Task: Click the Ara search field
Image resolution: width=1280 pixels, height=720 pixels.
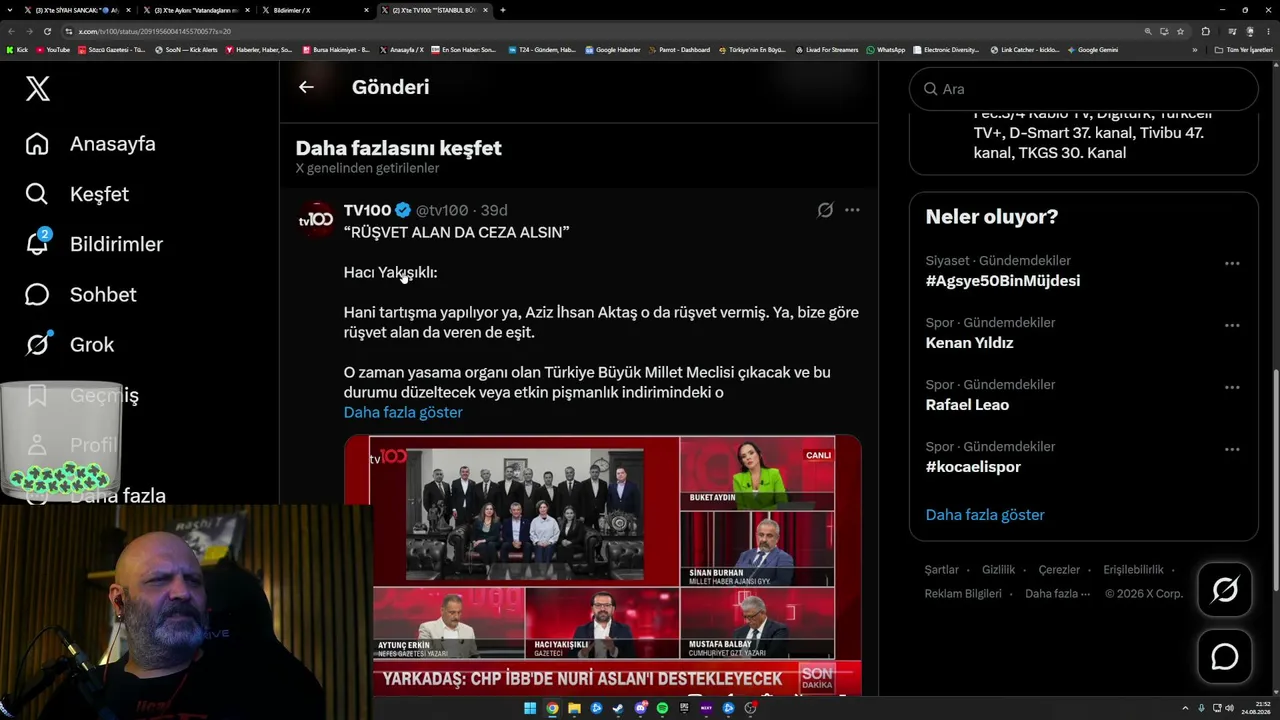Action: (1084, 89)
